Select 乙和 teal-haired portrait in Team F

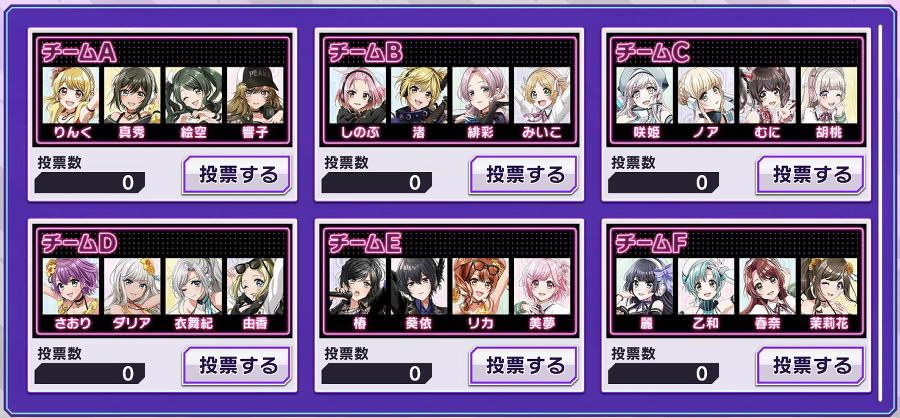pyautogui.click(x=706, y=287)
